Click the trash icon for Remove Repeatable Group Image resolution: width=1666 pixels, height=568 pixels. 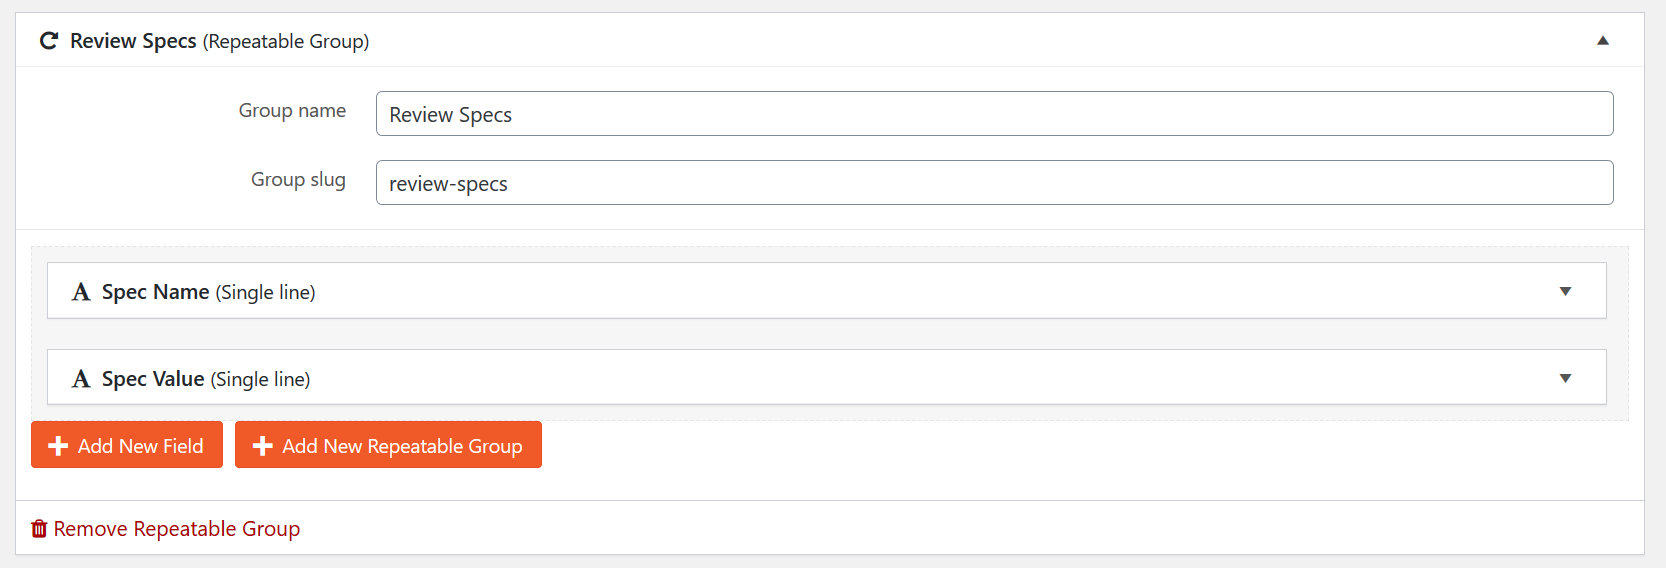[x=39, y=528]
